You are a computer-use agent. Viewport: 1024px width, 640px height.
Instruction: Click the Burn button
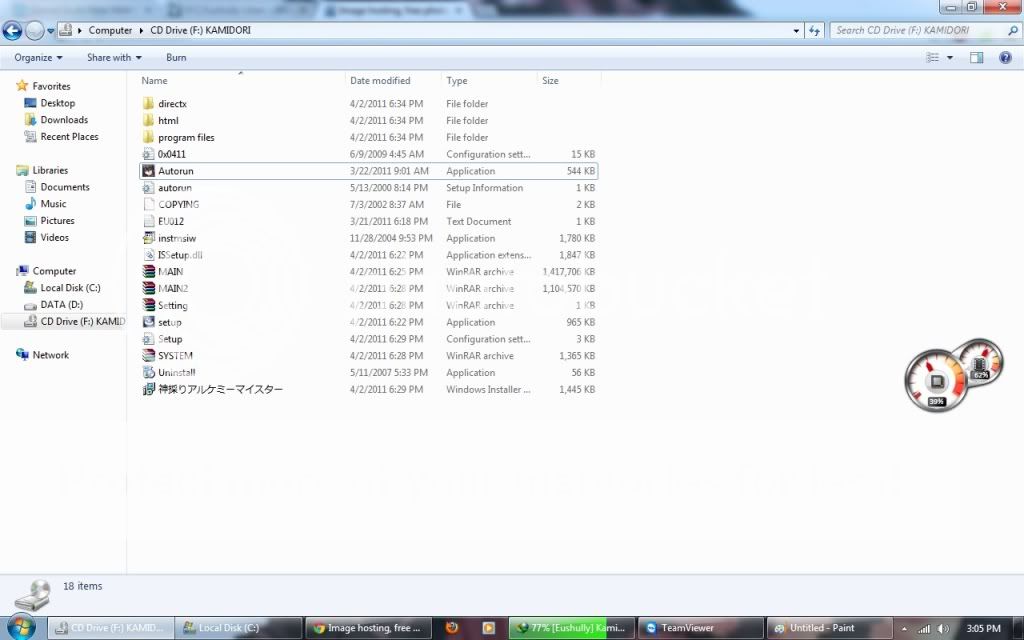coord(176,58)
